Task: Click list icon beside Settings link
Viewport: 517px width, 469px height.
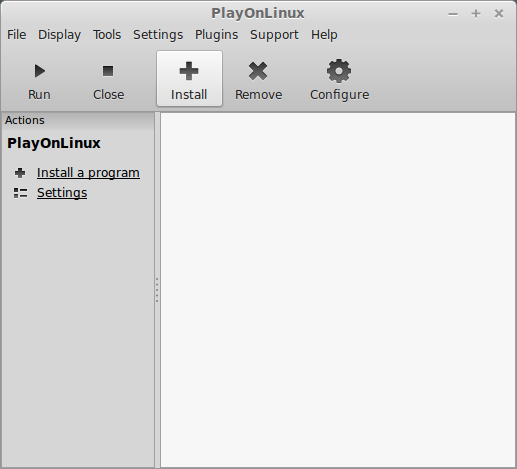Action: pos(20,193)
